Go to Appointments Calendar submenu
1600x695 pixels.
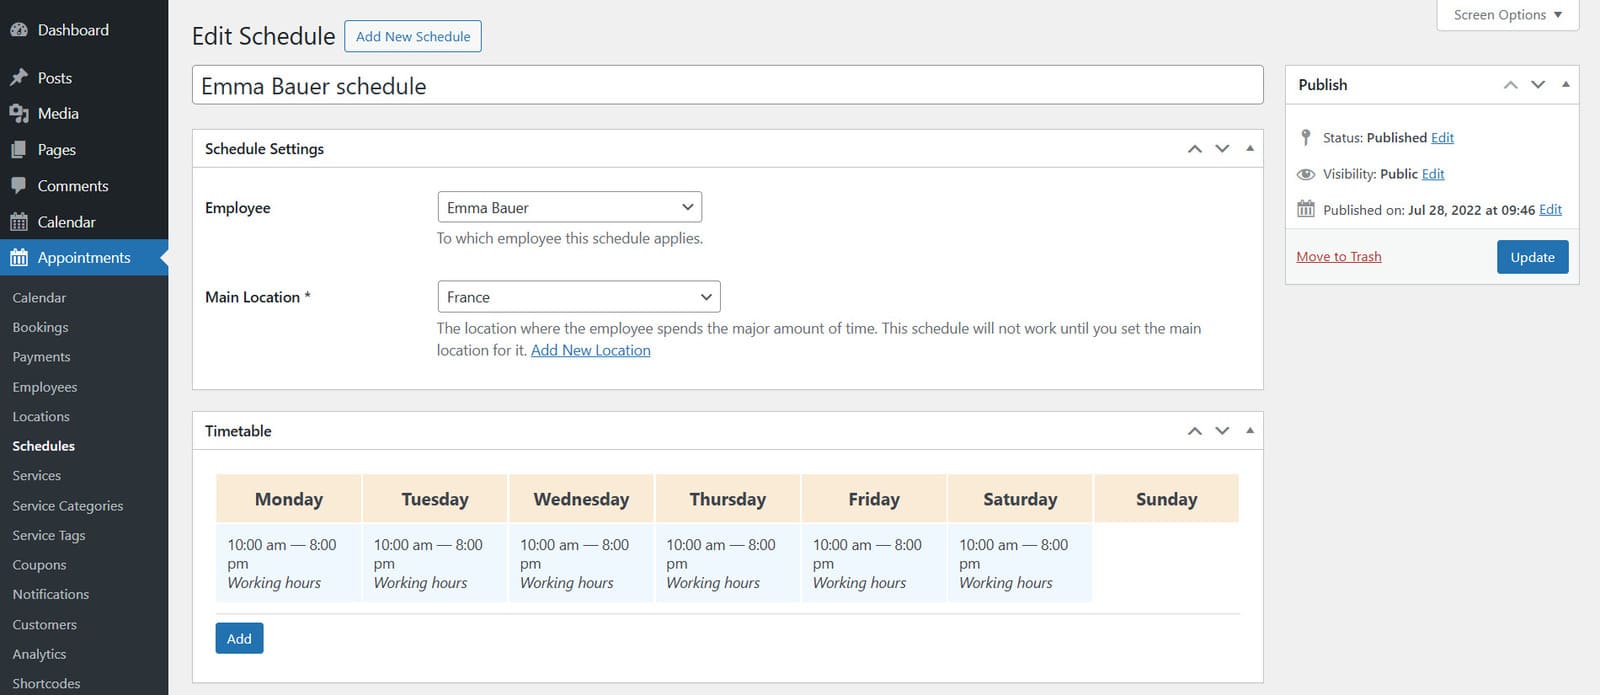(x=39, y=298)
